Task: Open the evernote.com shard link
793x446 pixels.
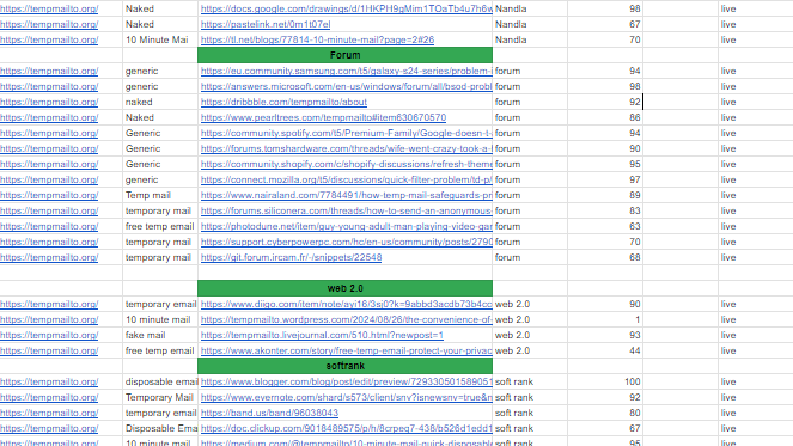Action: [346, 397]
